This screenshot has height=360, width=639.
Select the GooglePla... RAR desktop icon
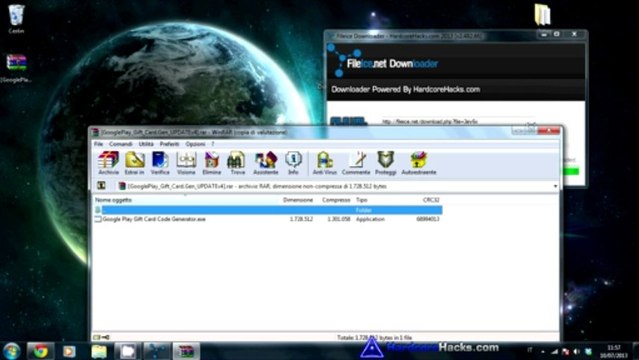point(16,68)
